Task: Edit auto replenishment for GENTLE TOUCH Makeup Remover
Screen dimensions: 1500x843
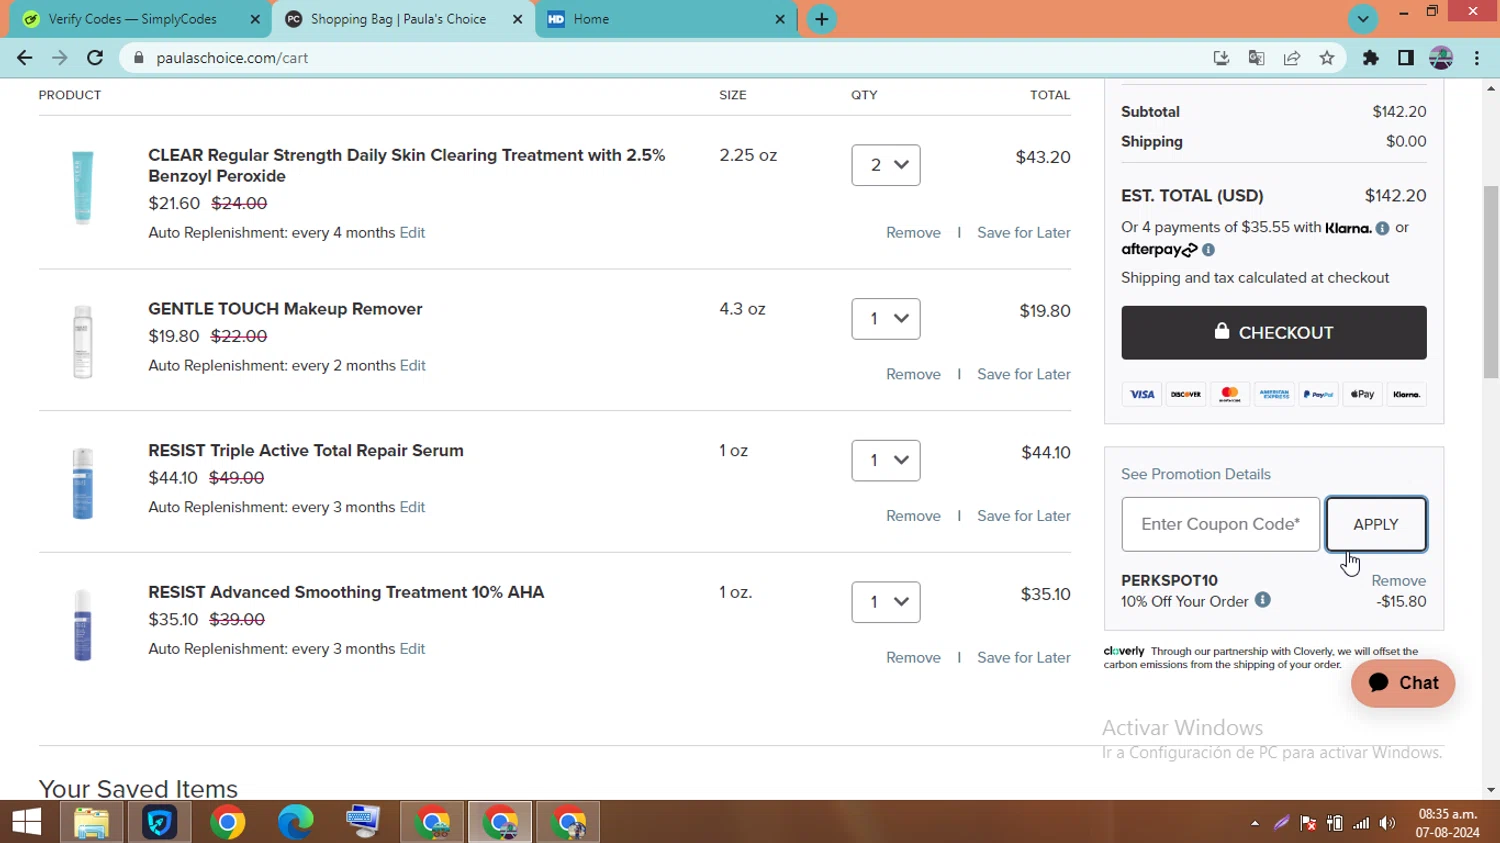Action: [x=413, y=365]
